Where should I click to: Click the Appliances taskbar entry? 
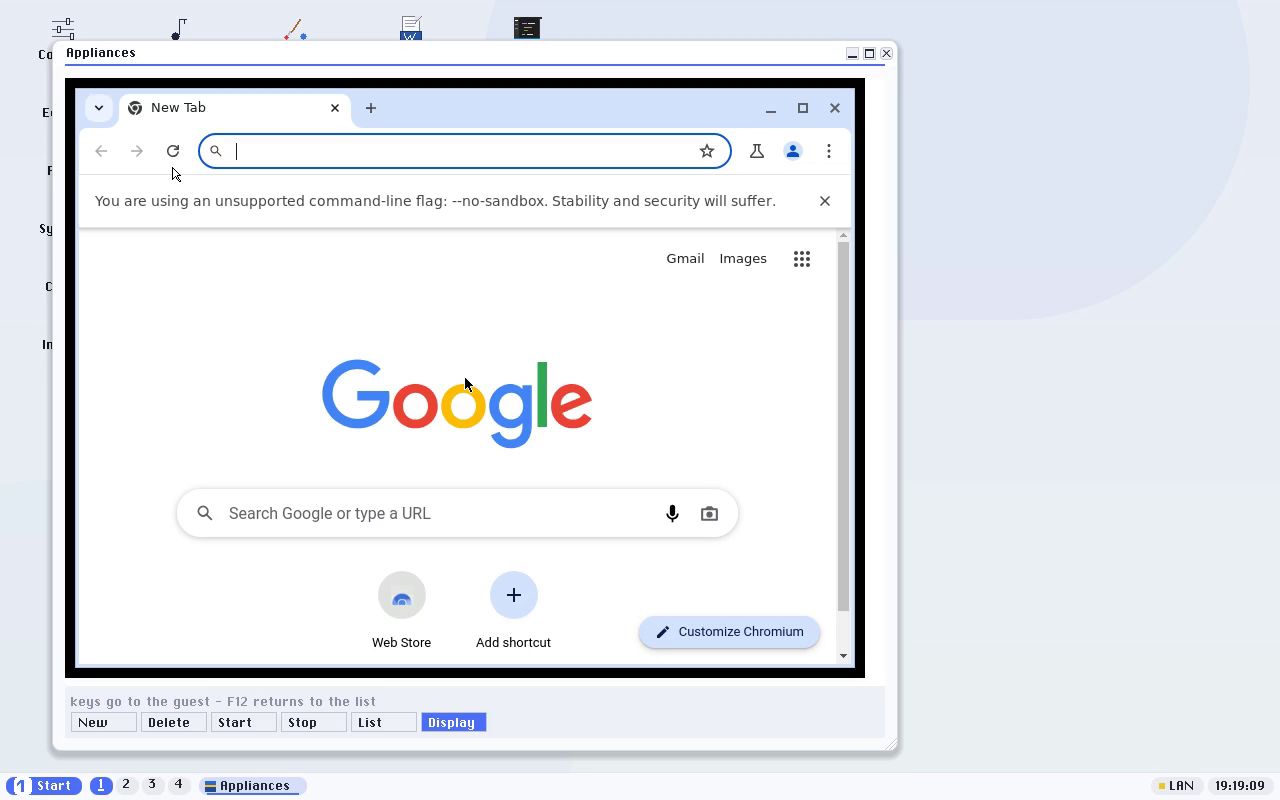pyautogui.click(x=252, y=786)
